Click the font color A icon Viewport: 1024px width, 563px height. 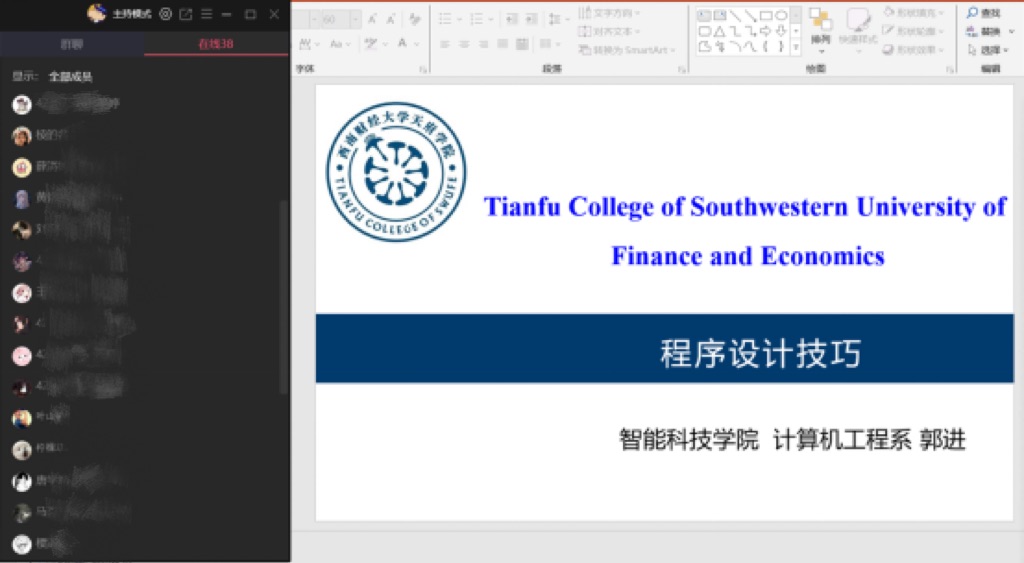click(402, 43)
